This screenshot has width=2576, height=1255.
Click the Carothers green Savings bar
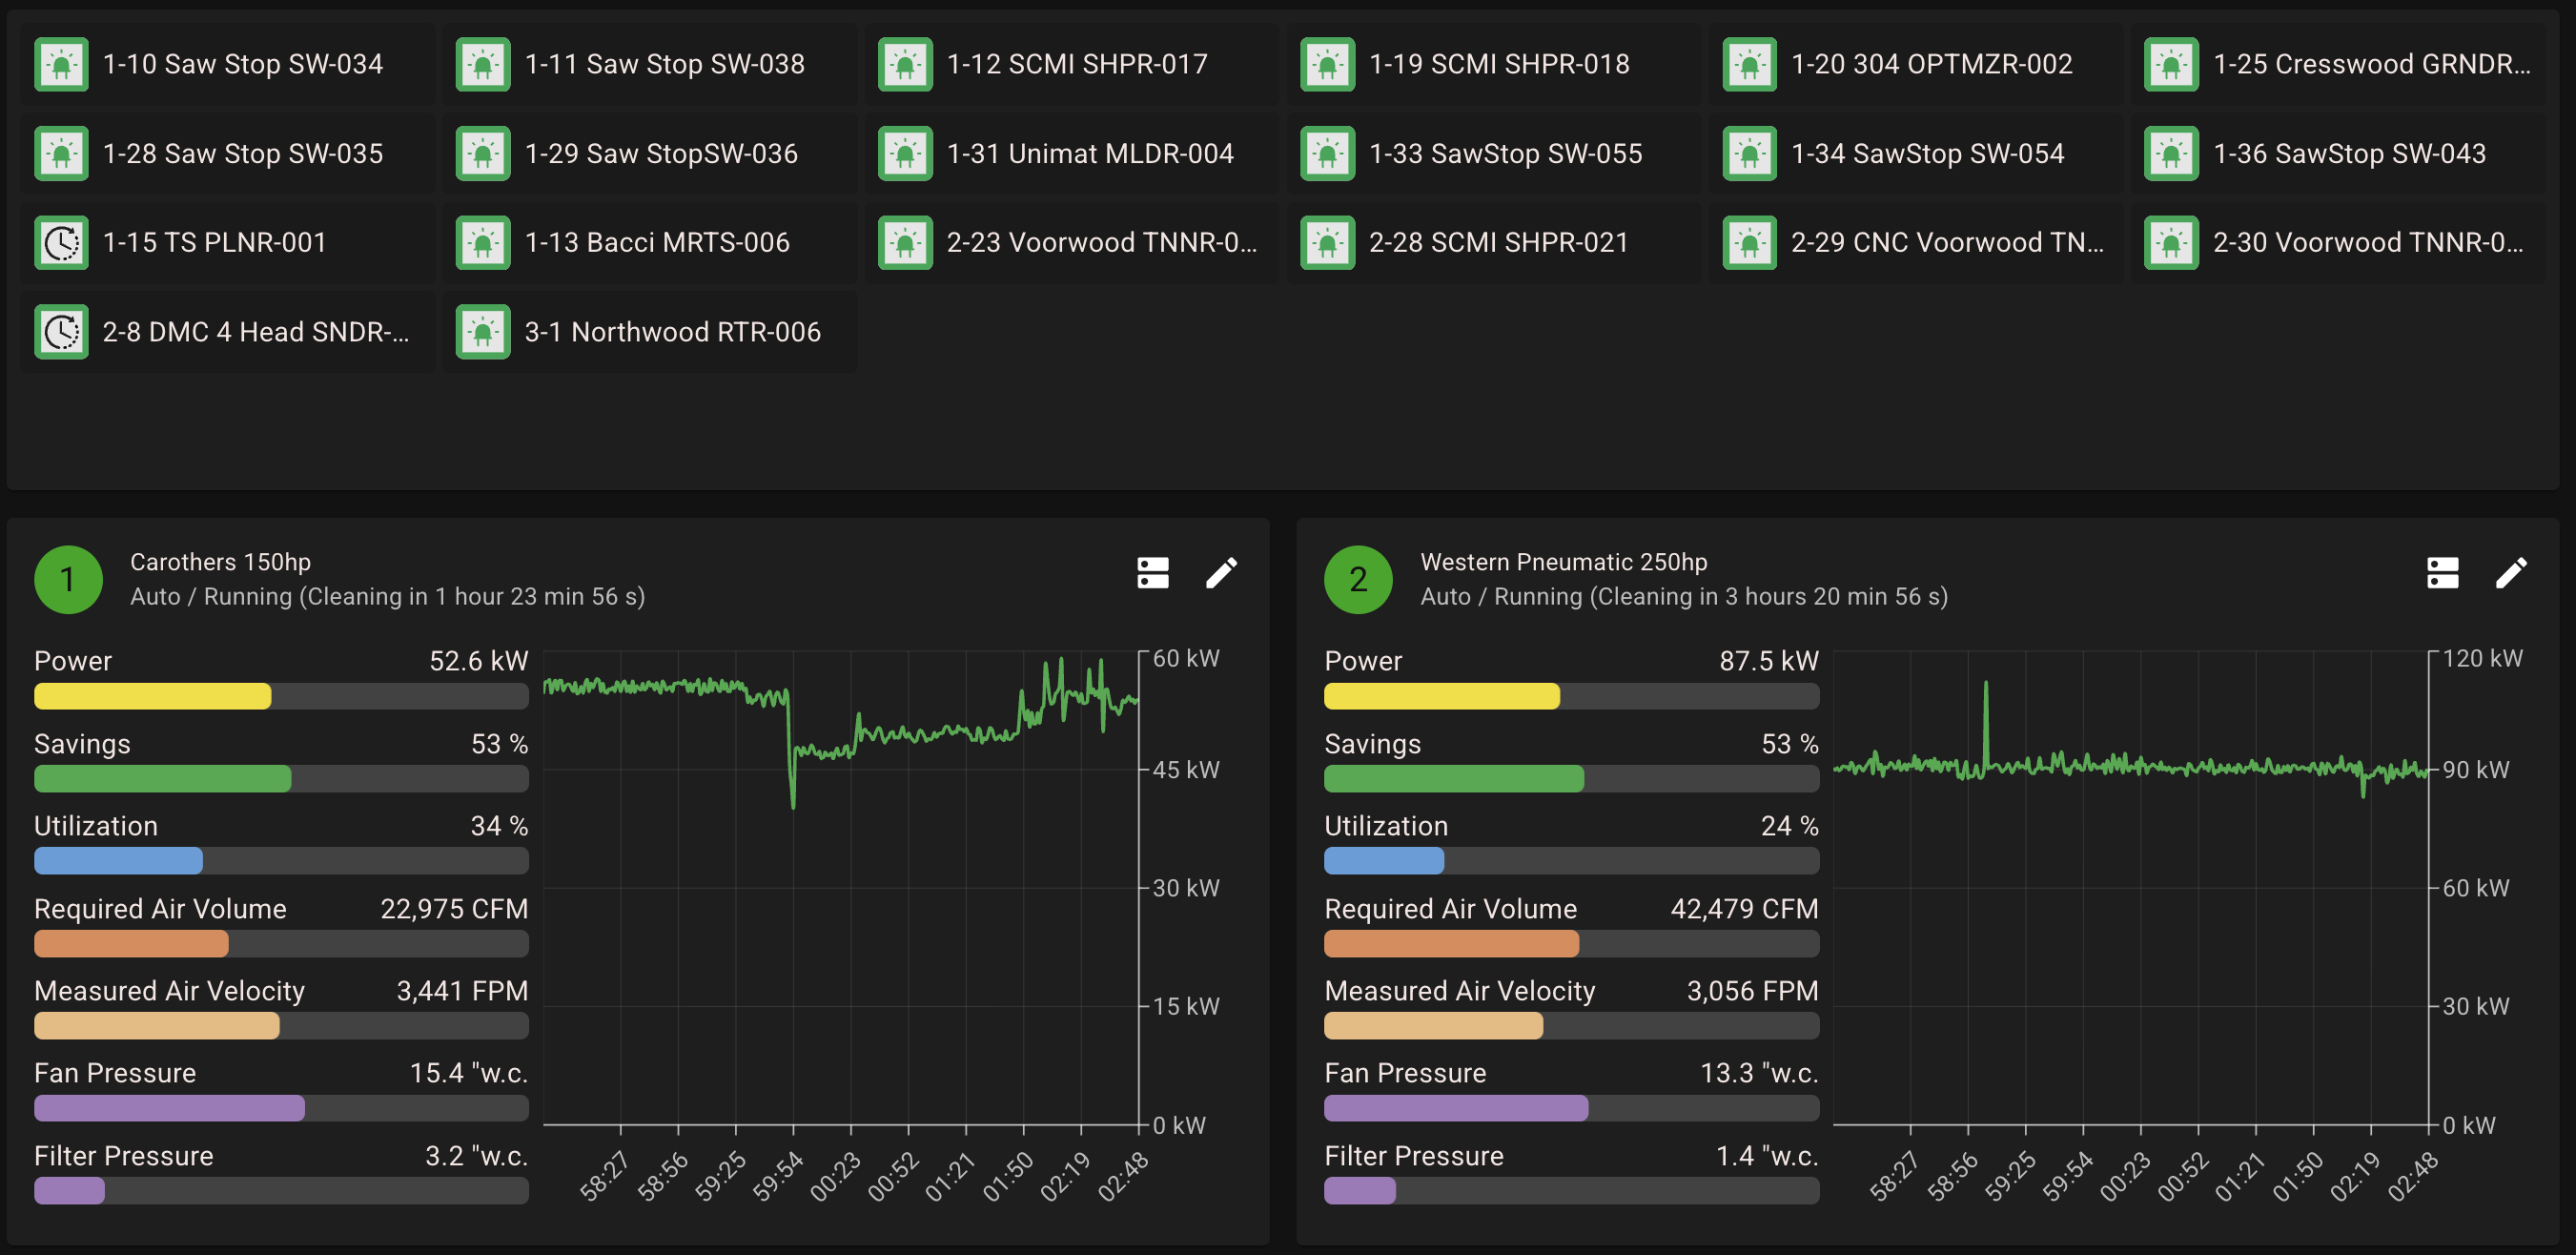[x=281, y=779]
